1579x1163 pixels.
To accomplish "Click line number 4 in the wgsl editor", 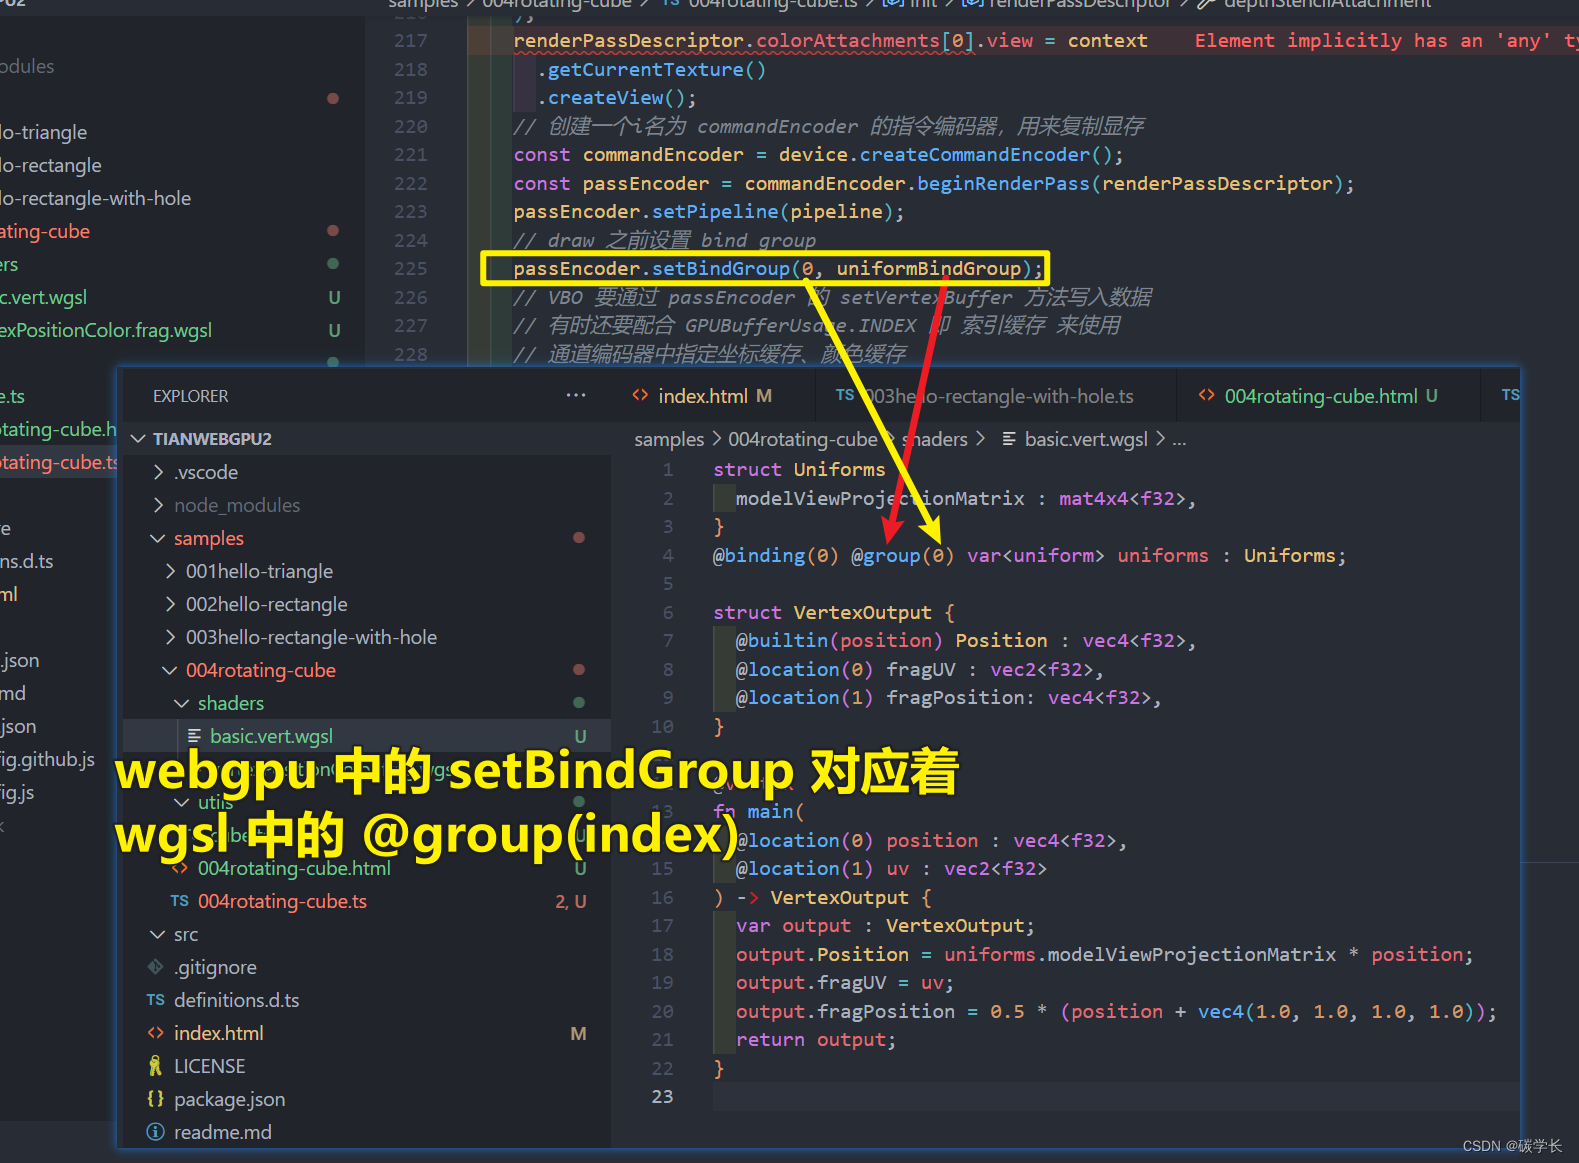I will tap(668, 555).
